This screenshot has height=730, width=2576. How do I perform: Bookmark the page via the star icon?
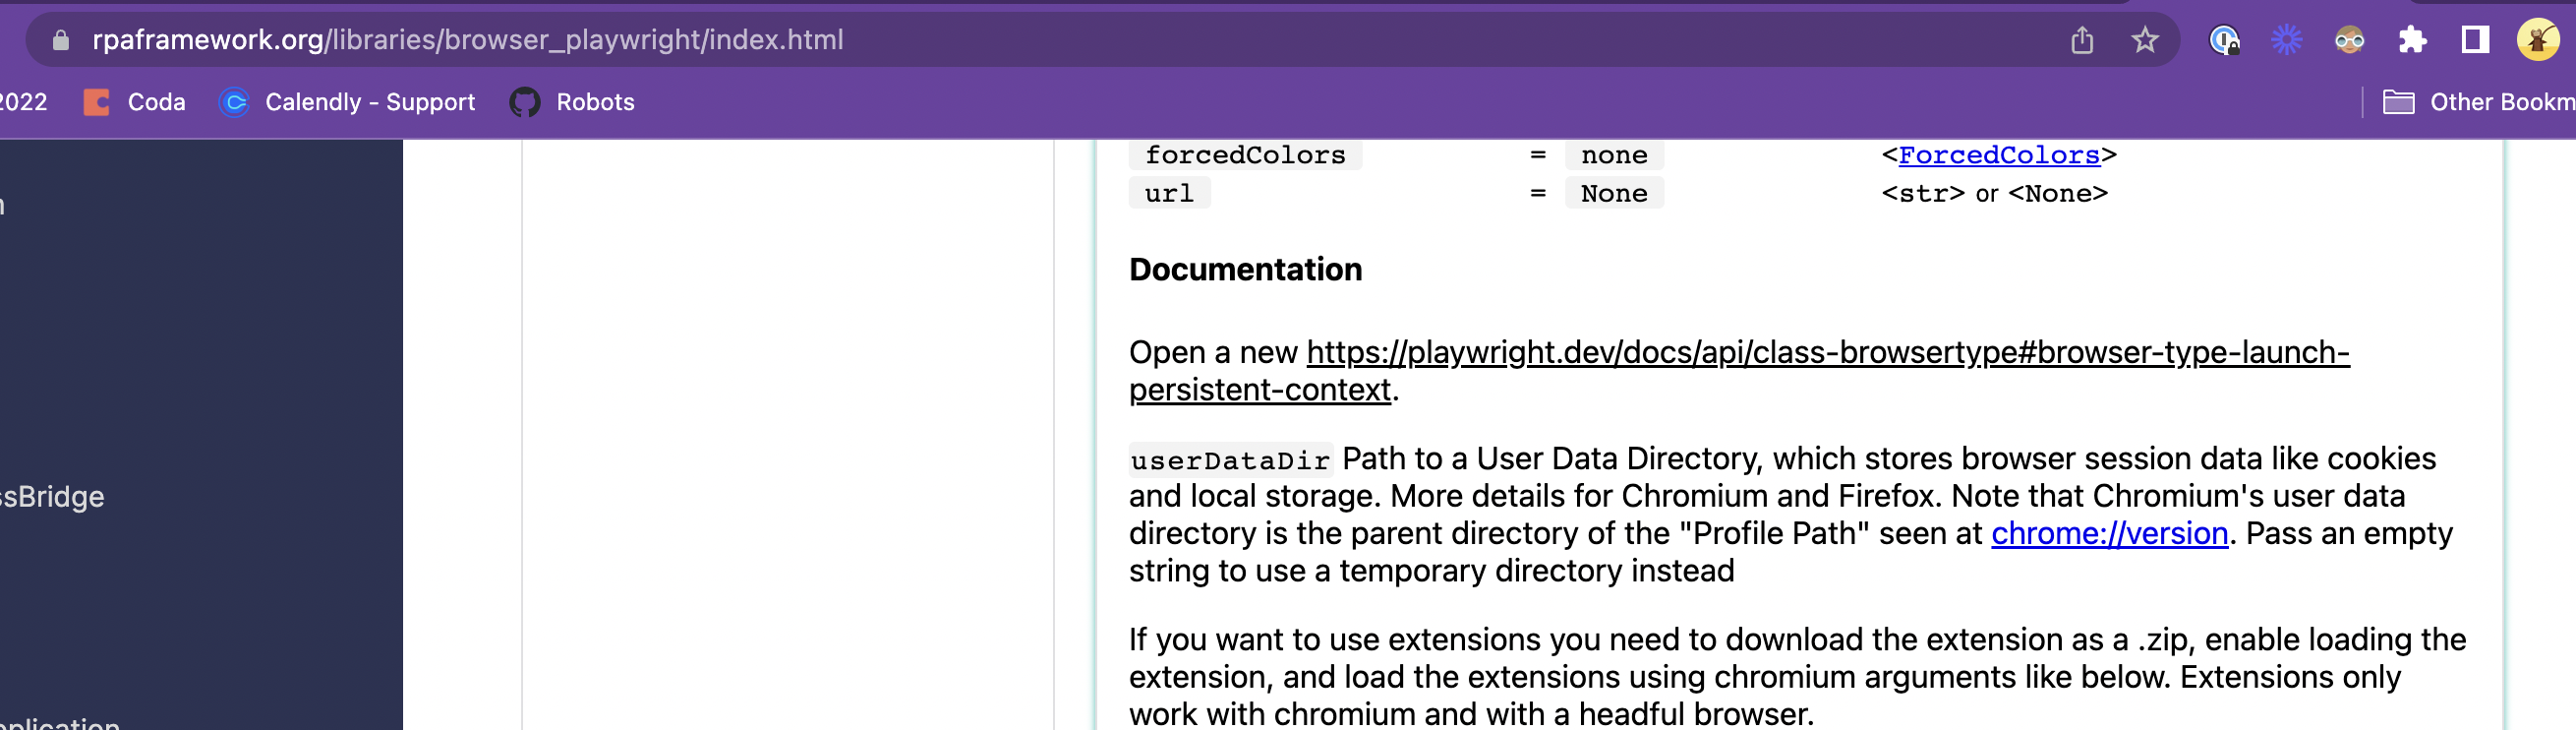(2146, 40)
